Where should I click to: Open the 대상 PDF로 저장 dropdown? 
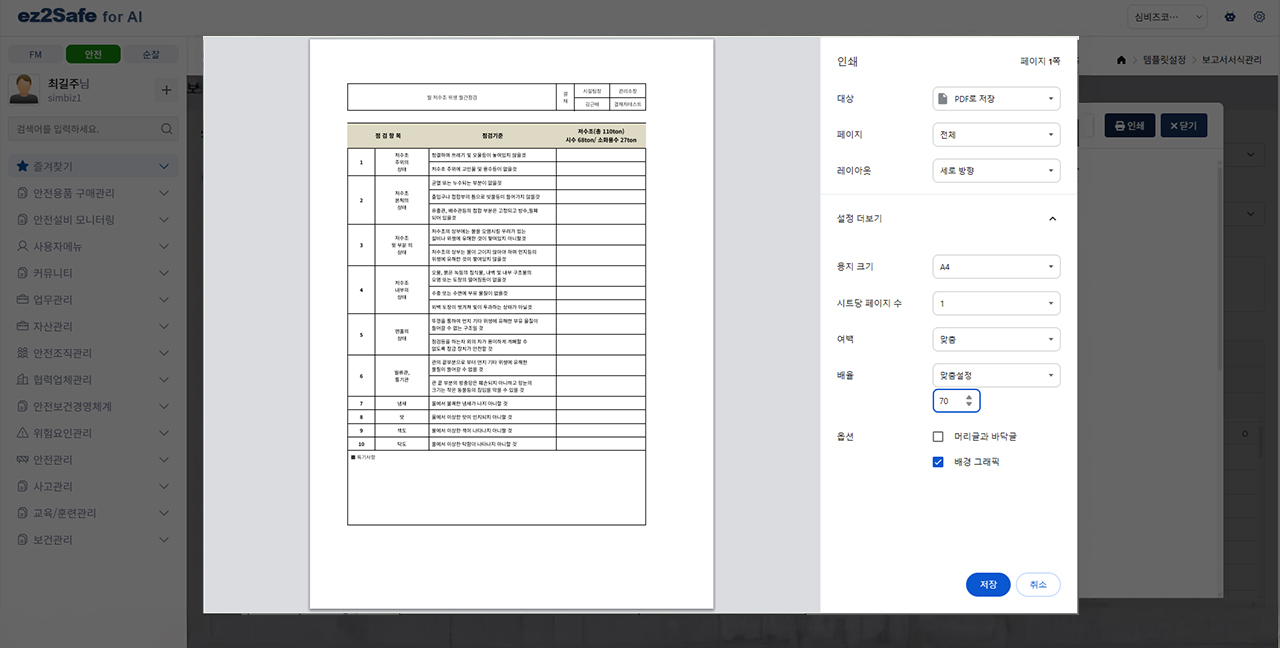[x=996, y=99]
